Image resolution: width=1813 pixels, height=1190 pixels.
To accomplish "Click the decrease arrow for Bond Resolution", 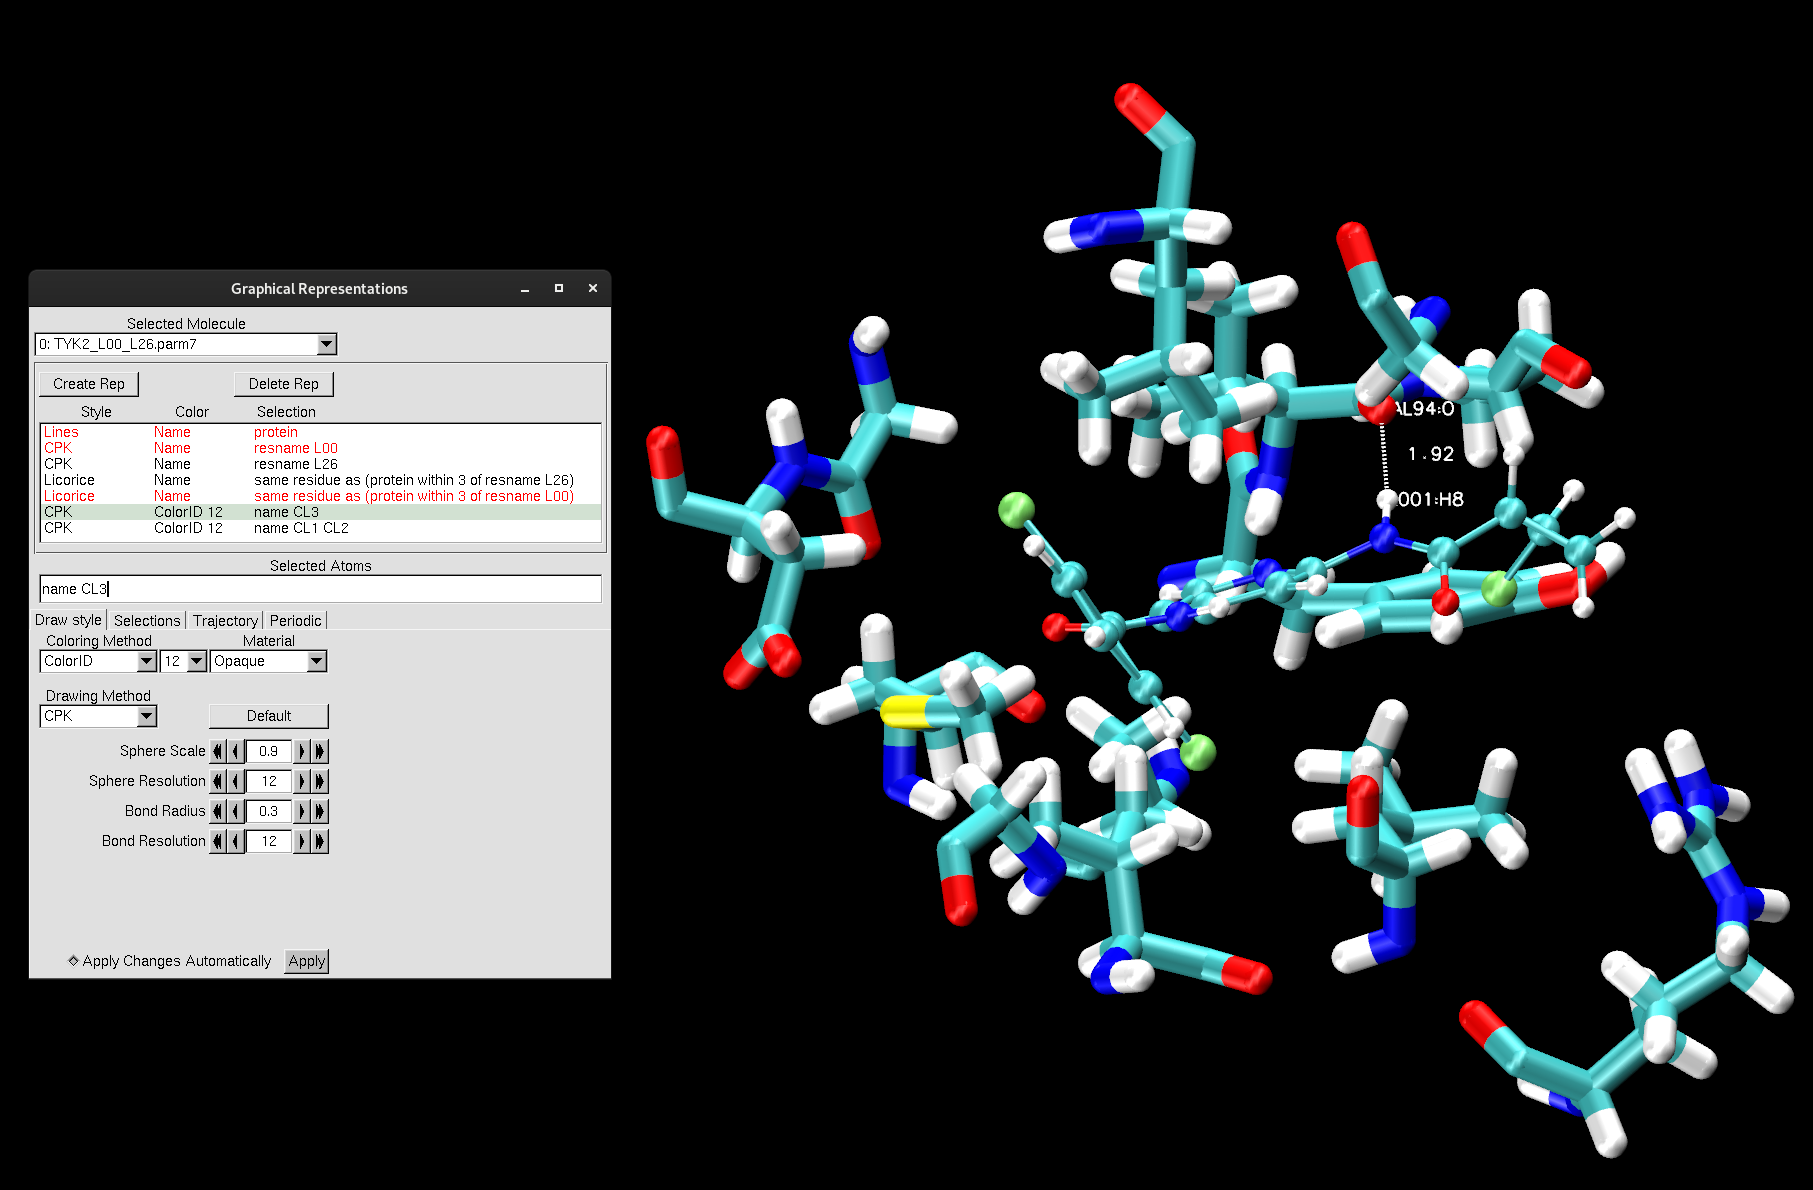I will pyautogui.click(x=235, y=841).
